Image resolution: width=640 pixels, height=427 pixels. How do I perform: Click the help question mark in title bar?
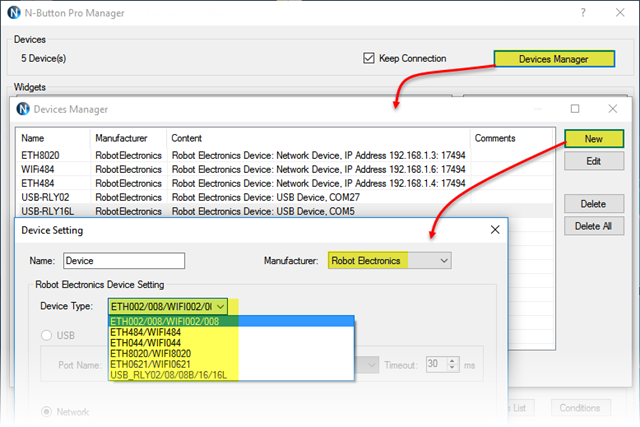583,13
